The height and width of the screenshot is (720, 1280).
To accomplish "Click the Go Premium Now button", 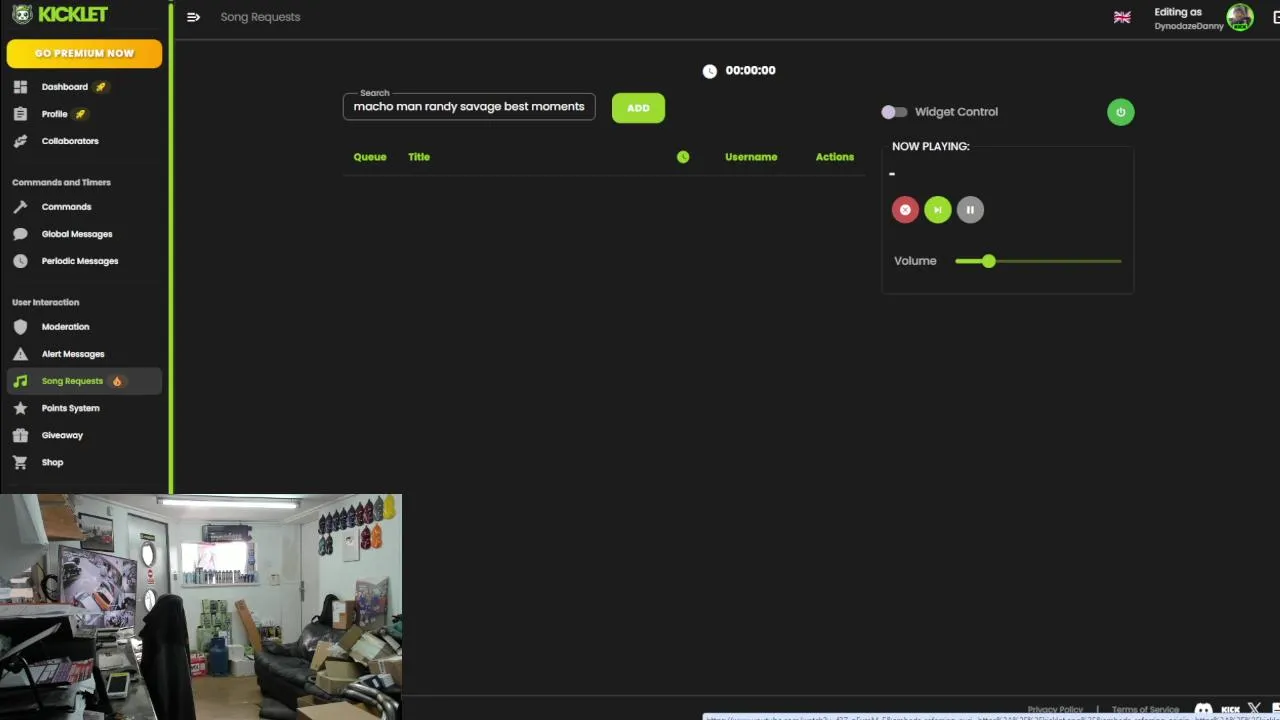I will pyautogui.click(x=84, y=54).
